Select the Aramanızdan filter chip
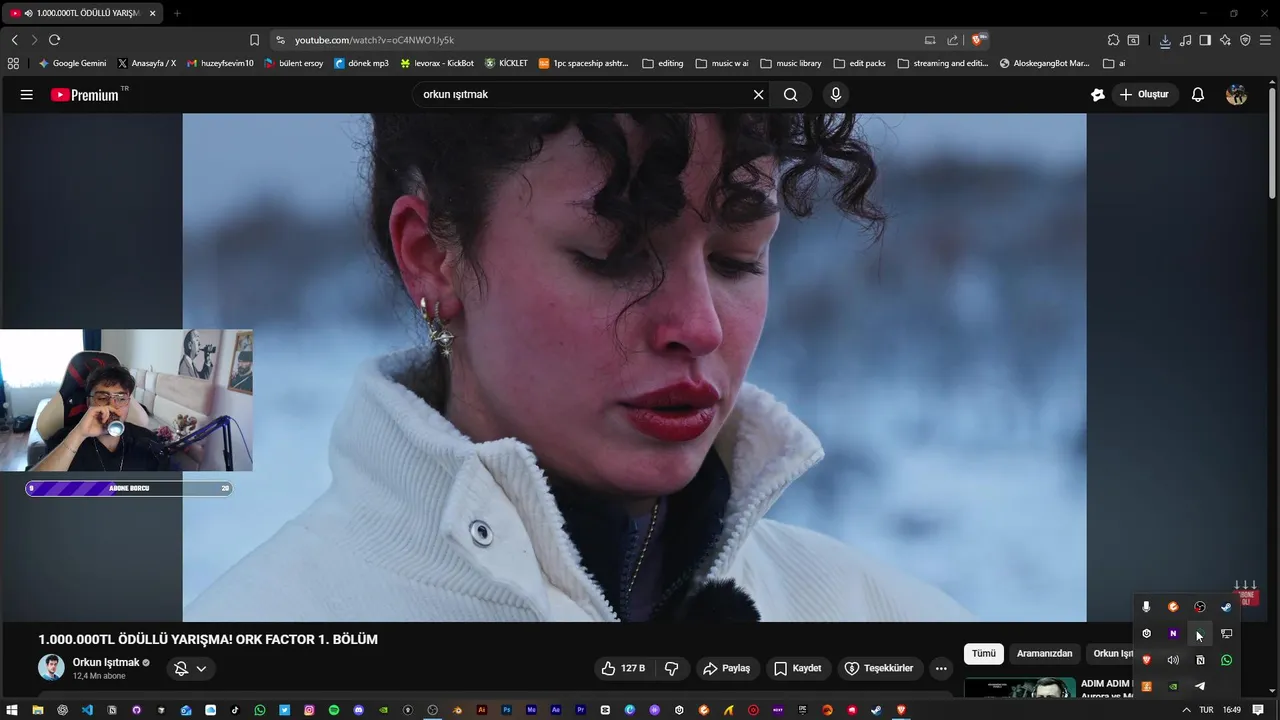The height and width of the screenshot is (720, 1280). [x=1044, y=653]
